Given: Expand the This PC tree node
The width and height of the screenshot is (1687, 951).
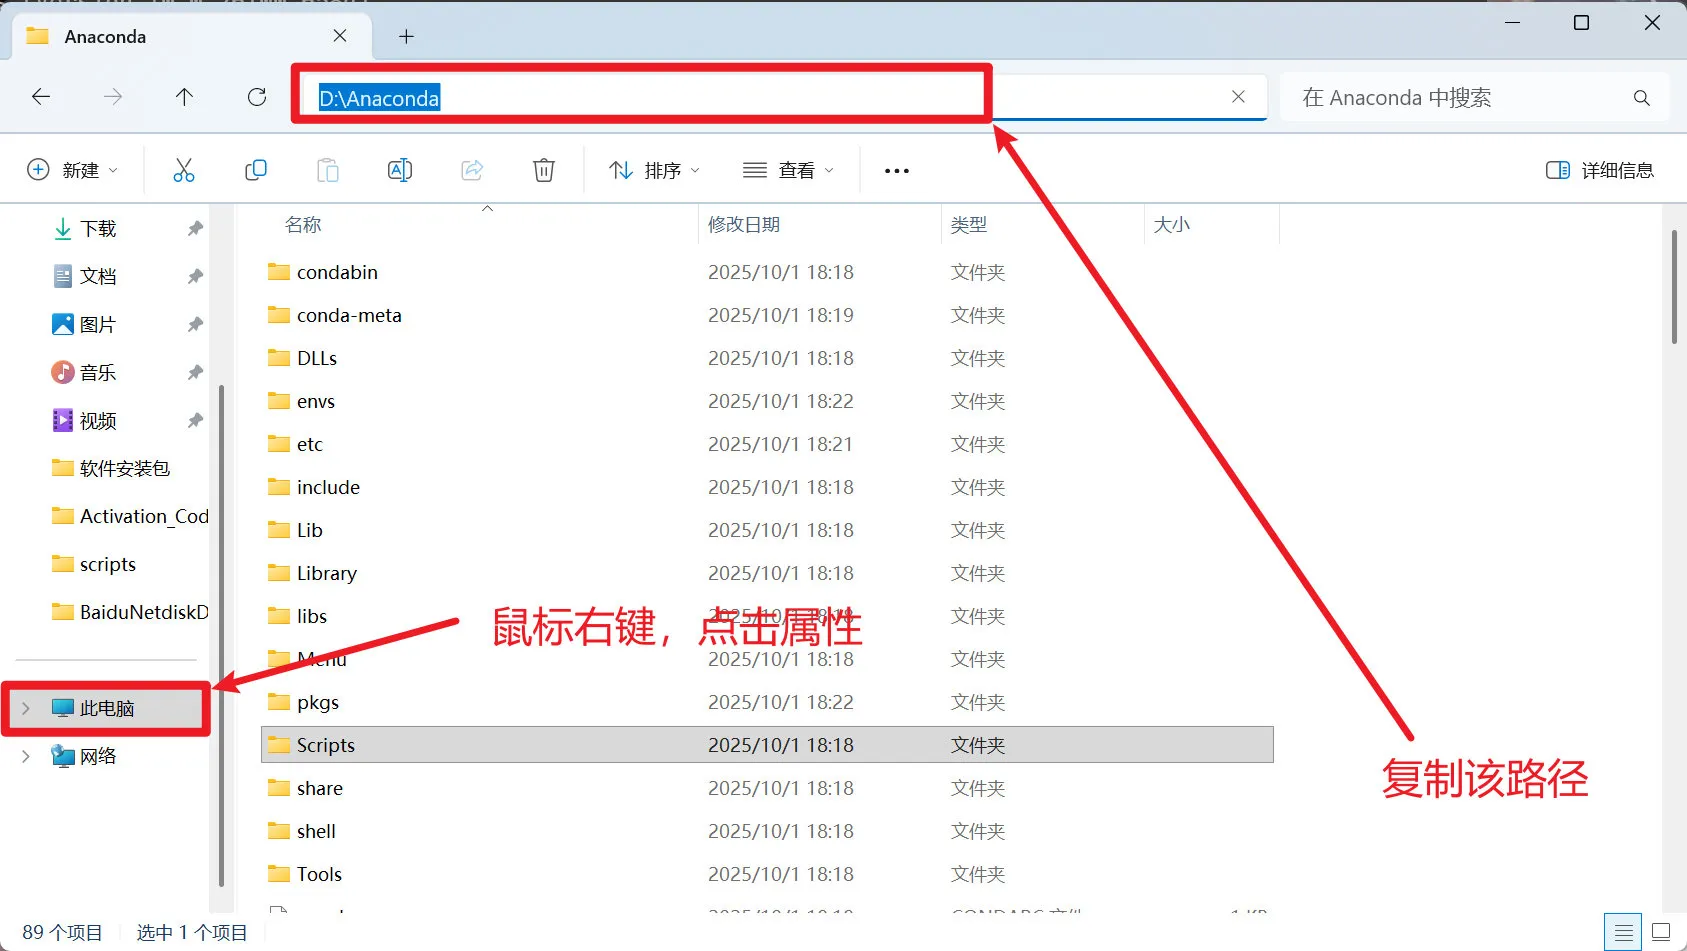Looking at the screenshot, I should [x=26, y=708].
